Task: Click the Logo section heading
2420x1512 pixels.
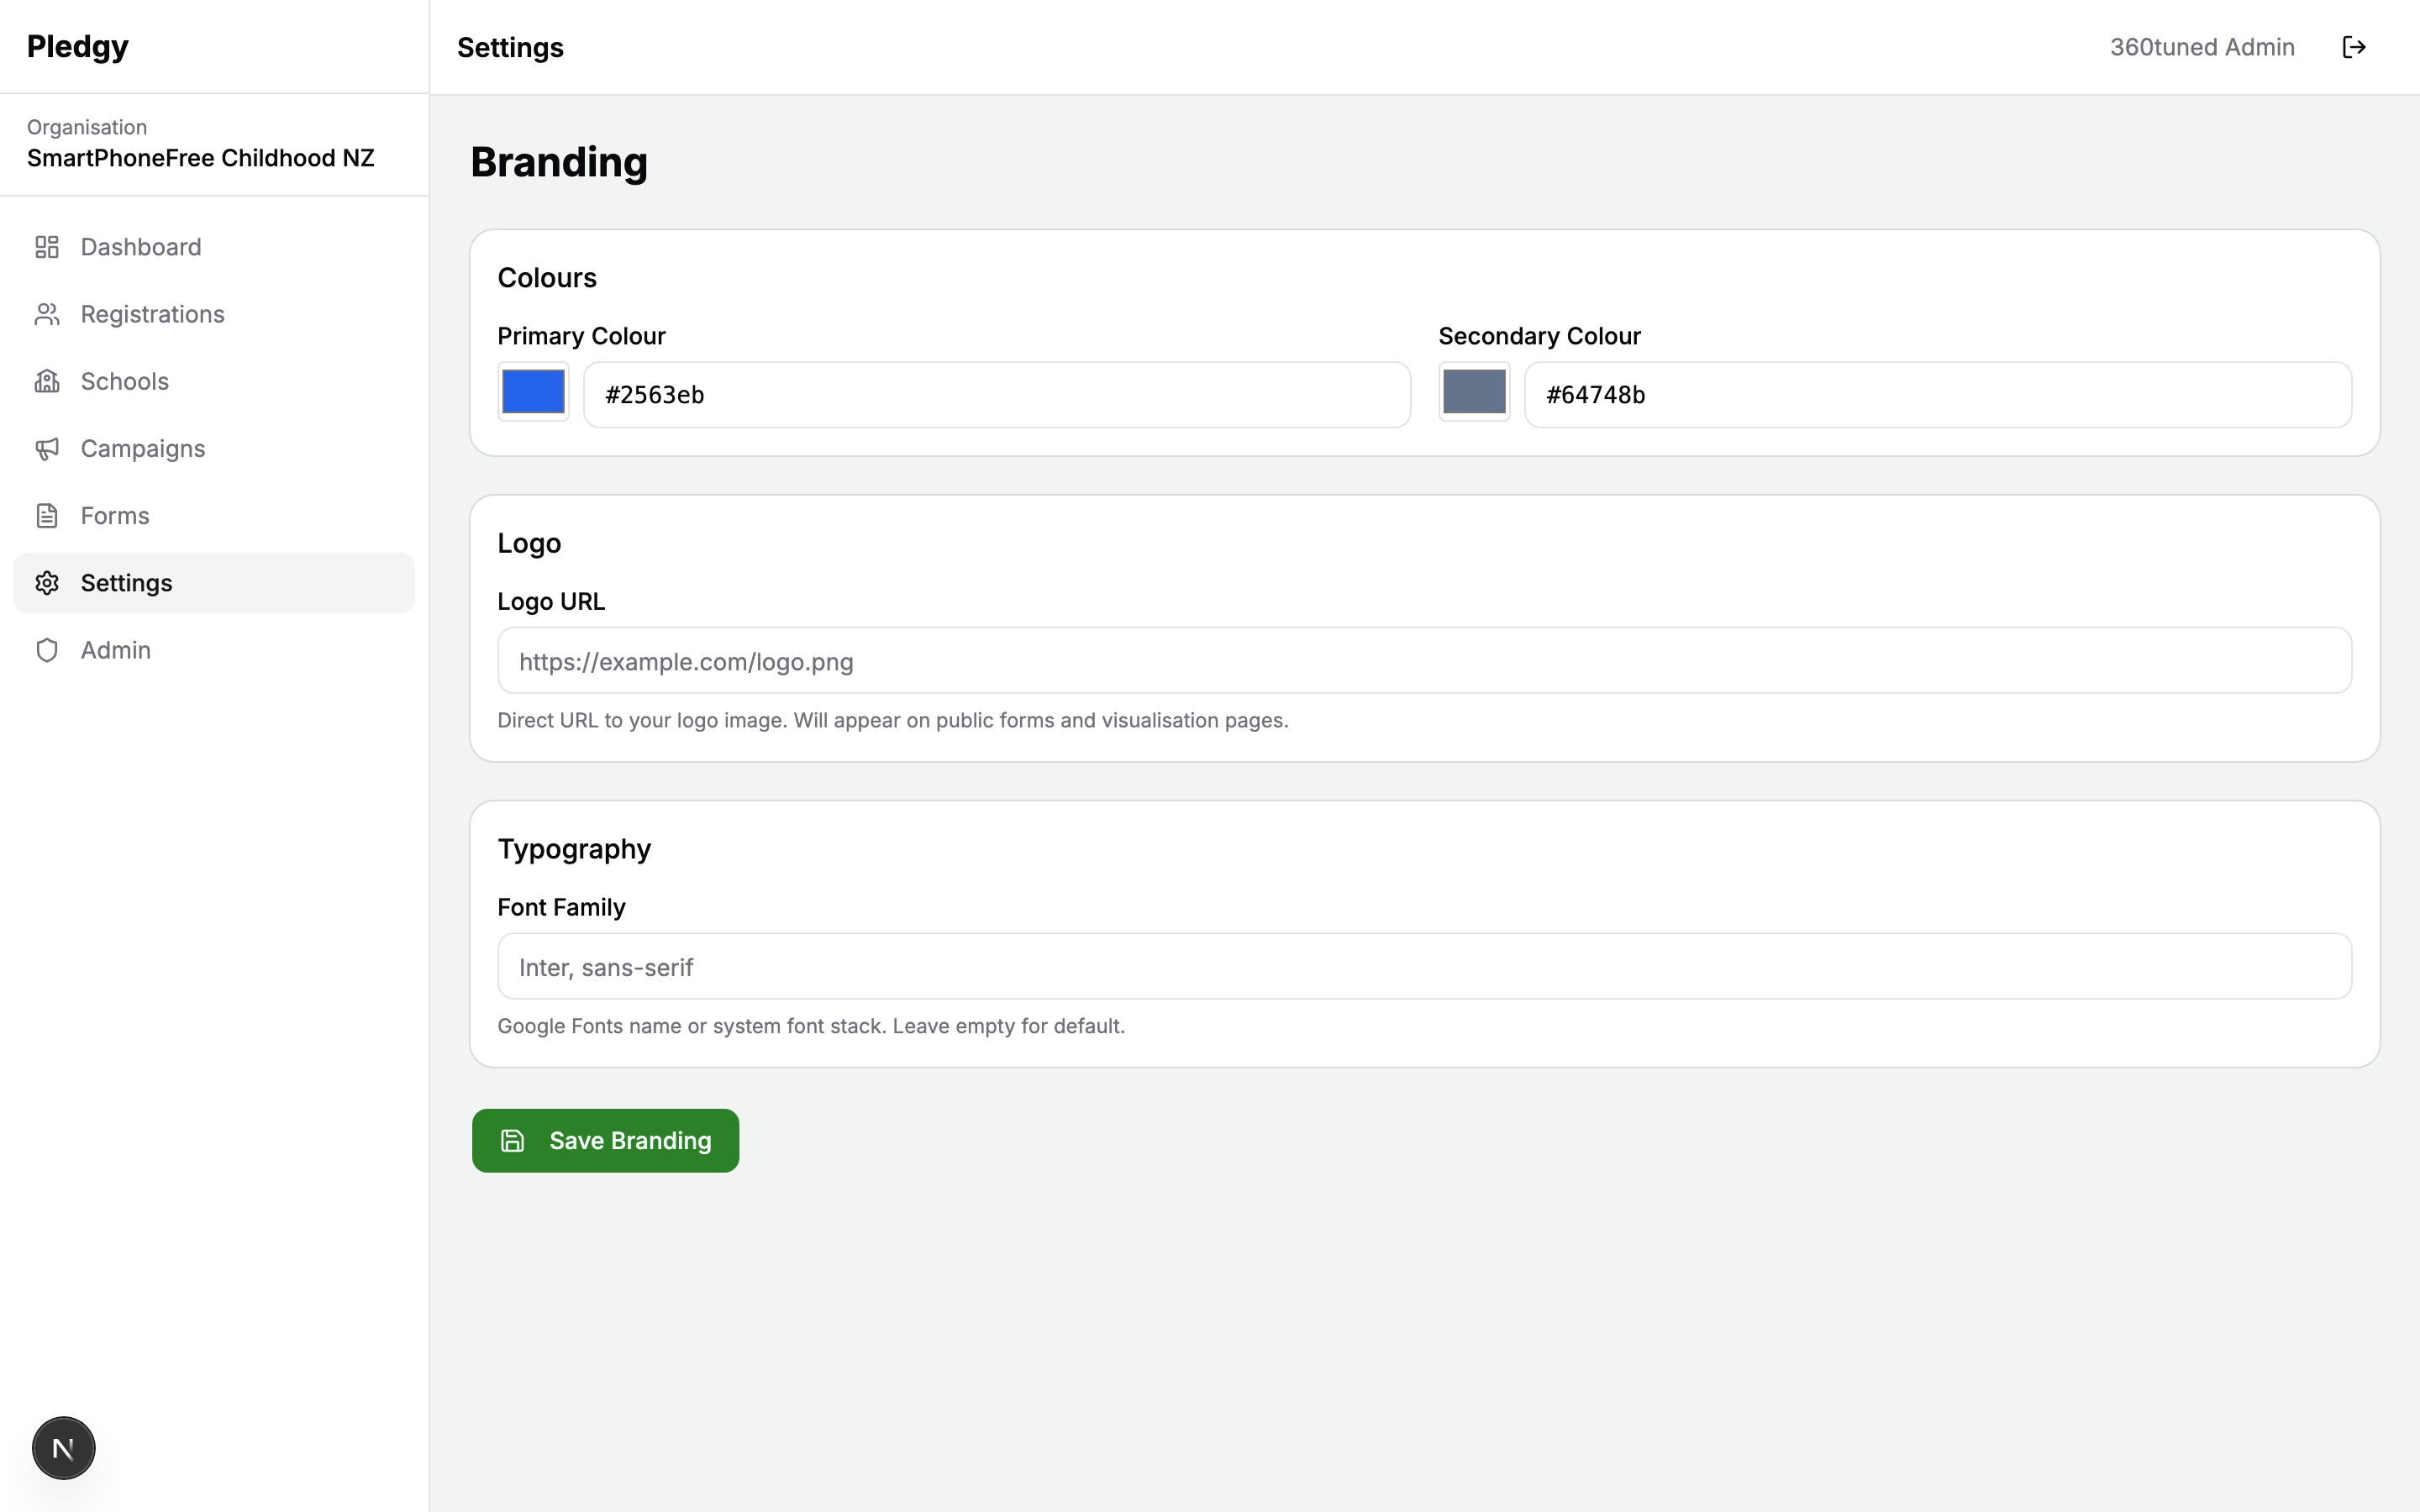Action: pyautogui.click(x=529, y=543)
